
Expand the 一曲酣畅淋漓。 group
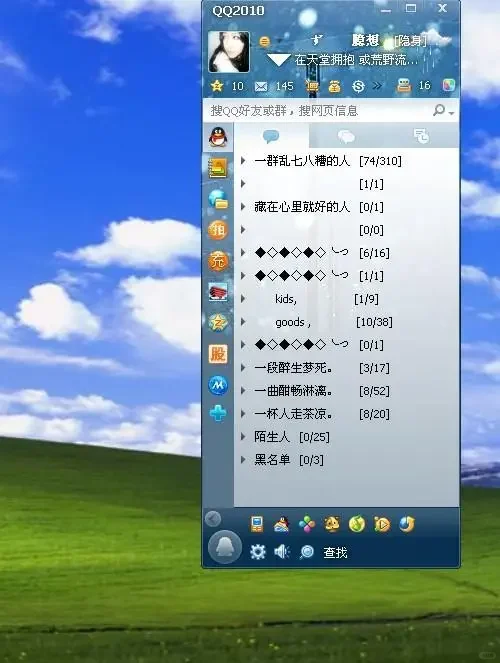(x=243, y=391)
